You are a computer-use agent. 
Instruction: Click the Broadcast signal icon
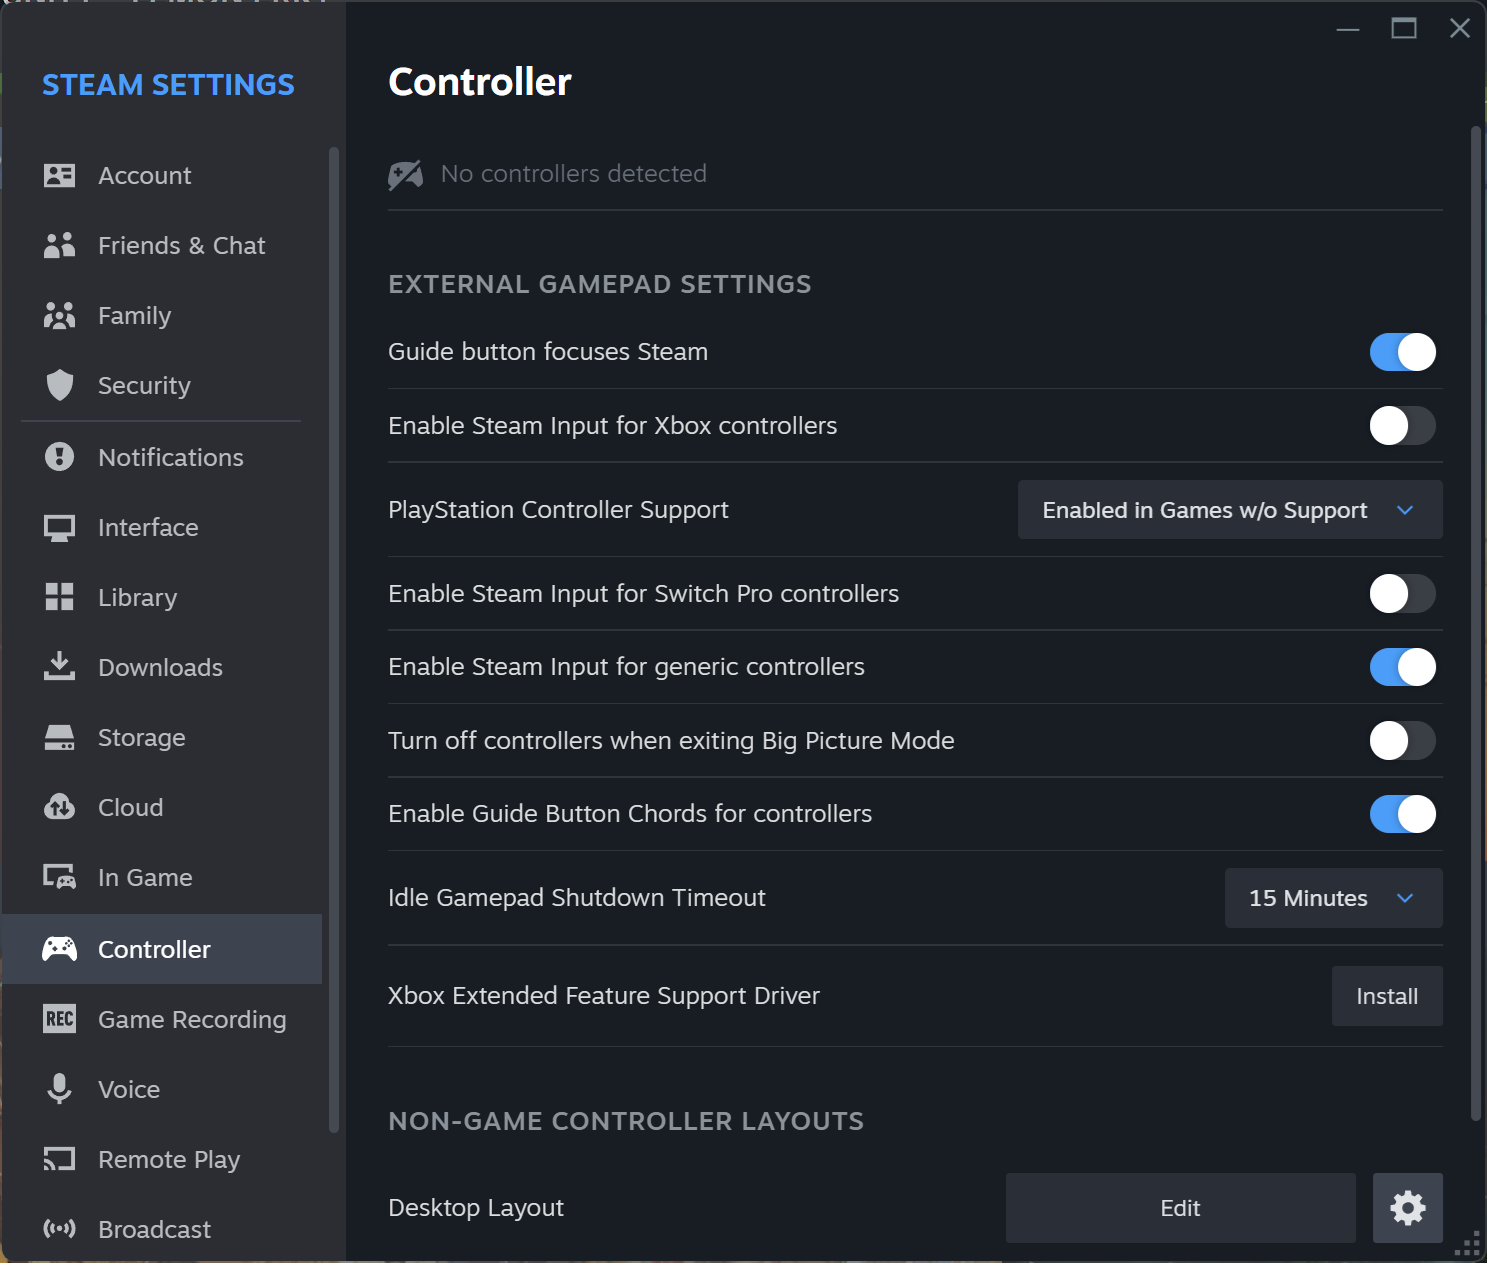[60, 1229]
